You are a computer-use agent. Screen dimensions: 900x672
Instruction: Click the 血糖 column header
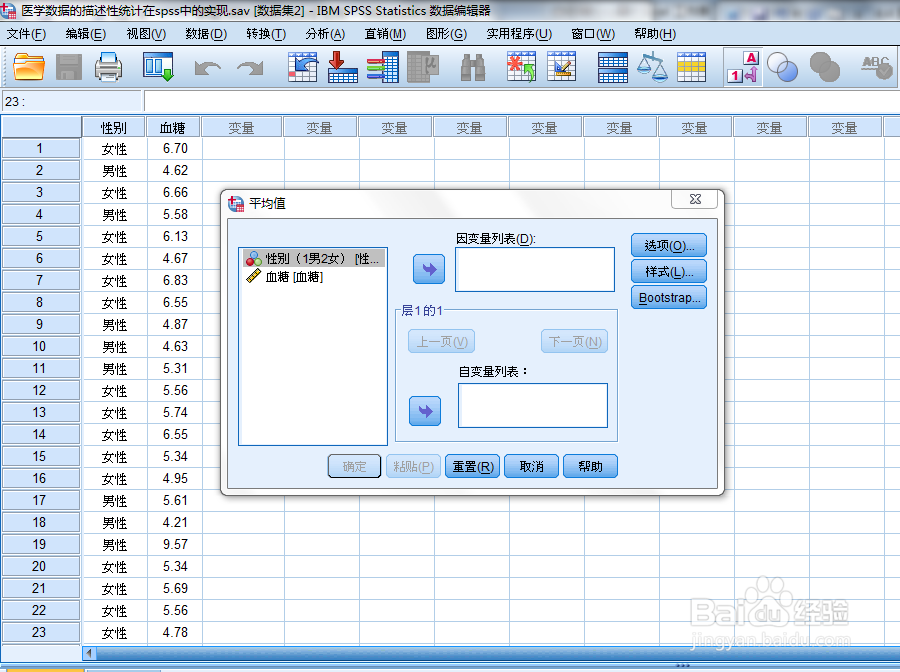pyautogui.click(x=173, y=127)
